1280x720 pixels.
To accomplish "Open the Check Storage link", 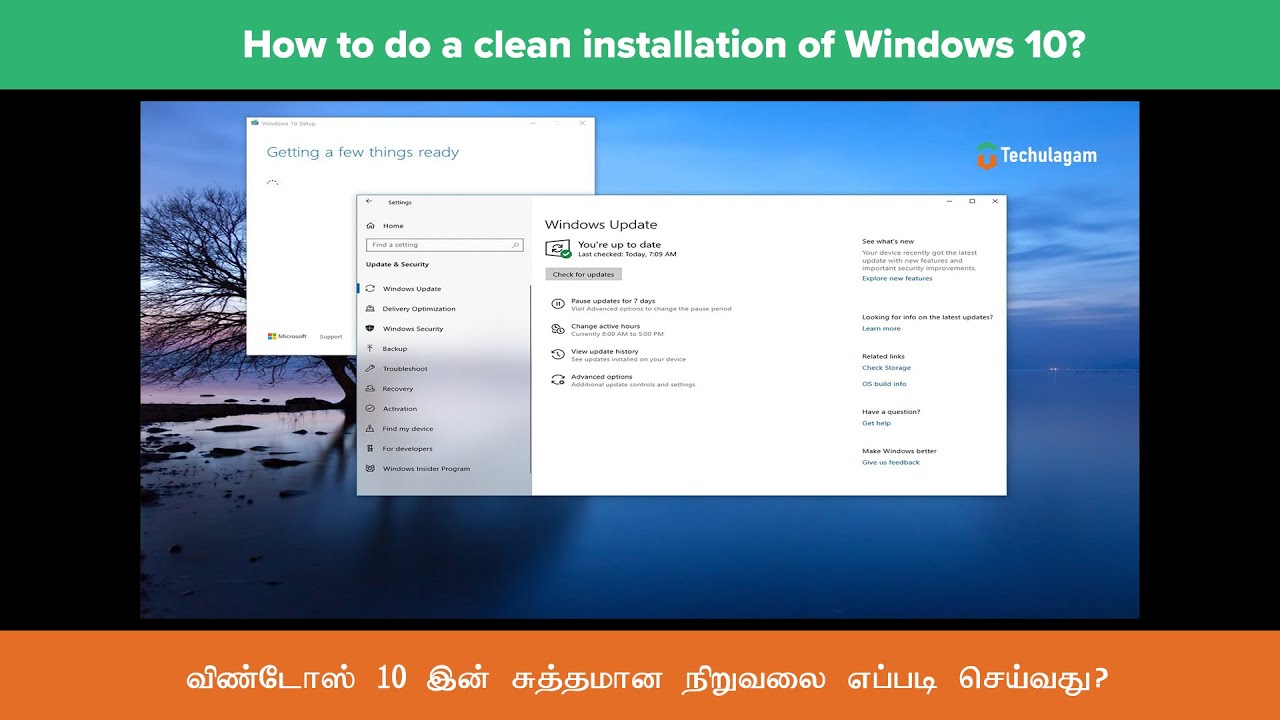I will (x=886, y=368).
